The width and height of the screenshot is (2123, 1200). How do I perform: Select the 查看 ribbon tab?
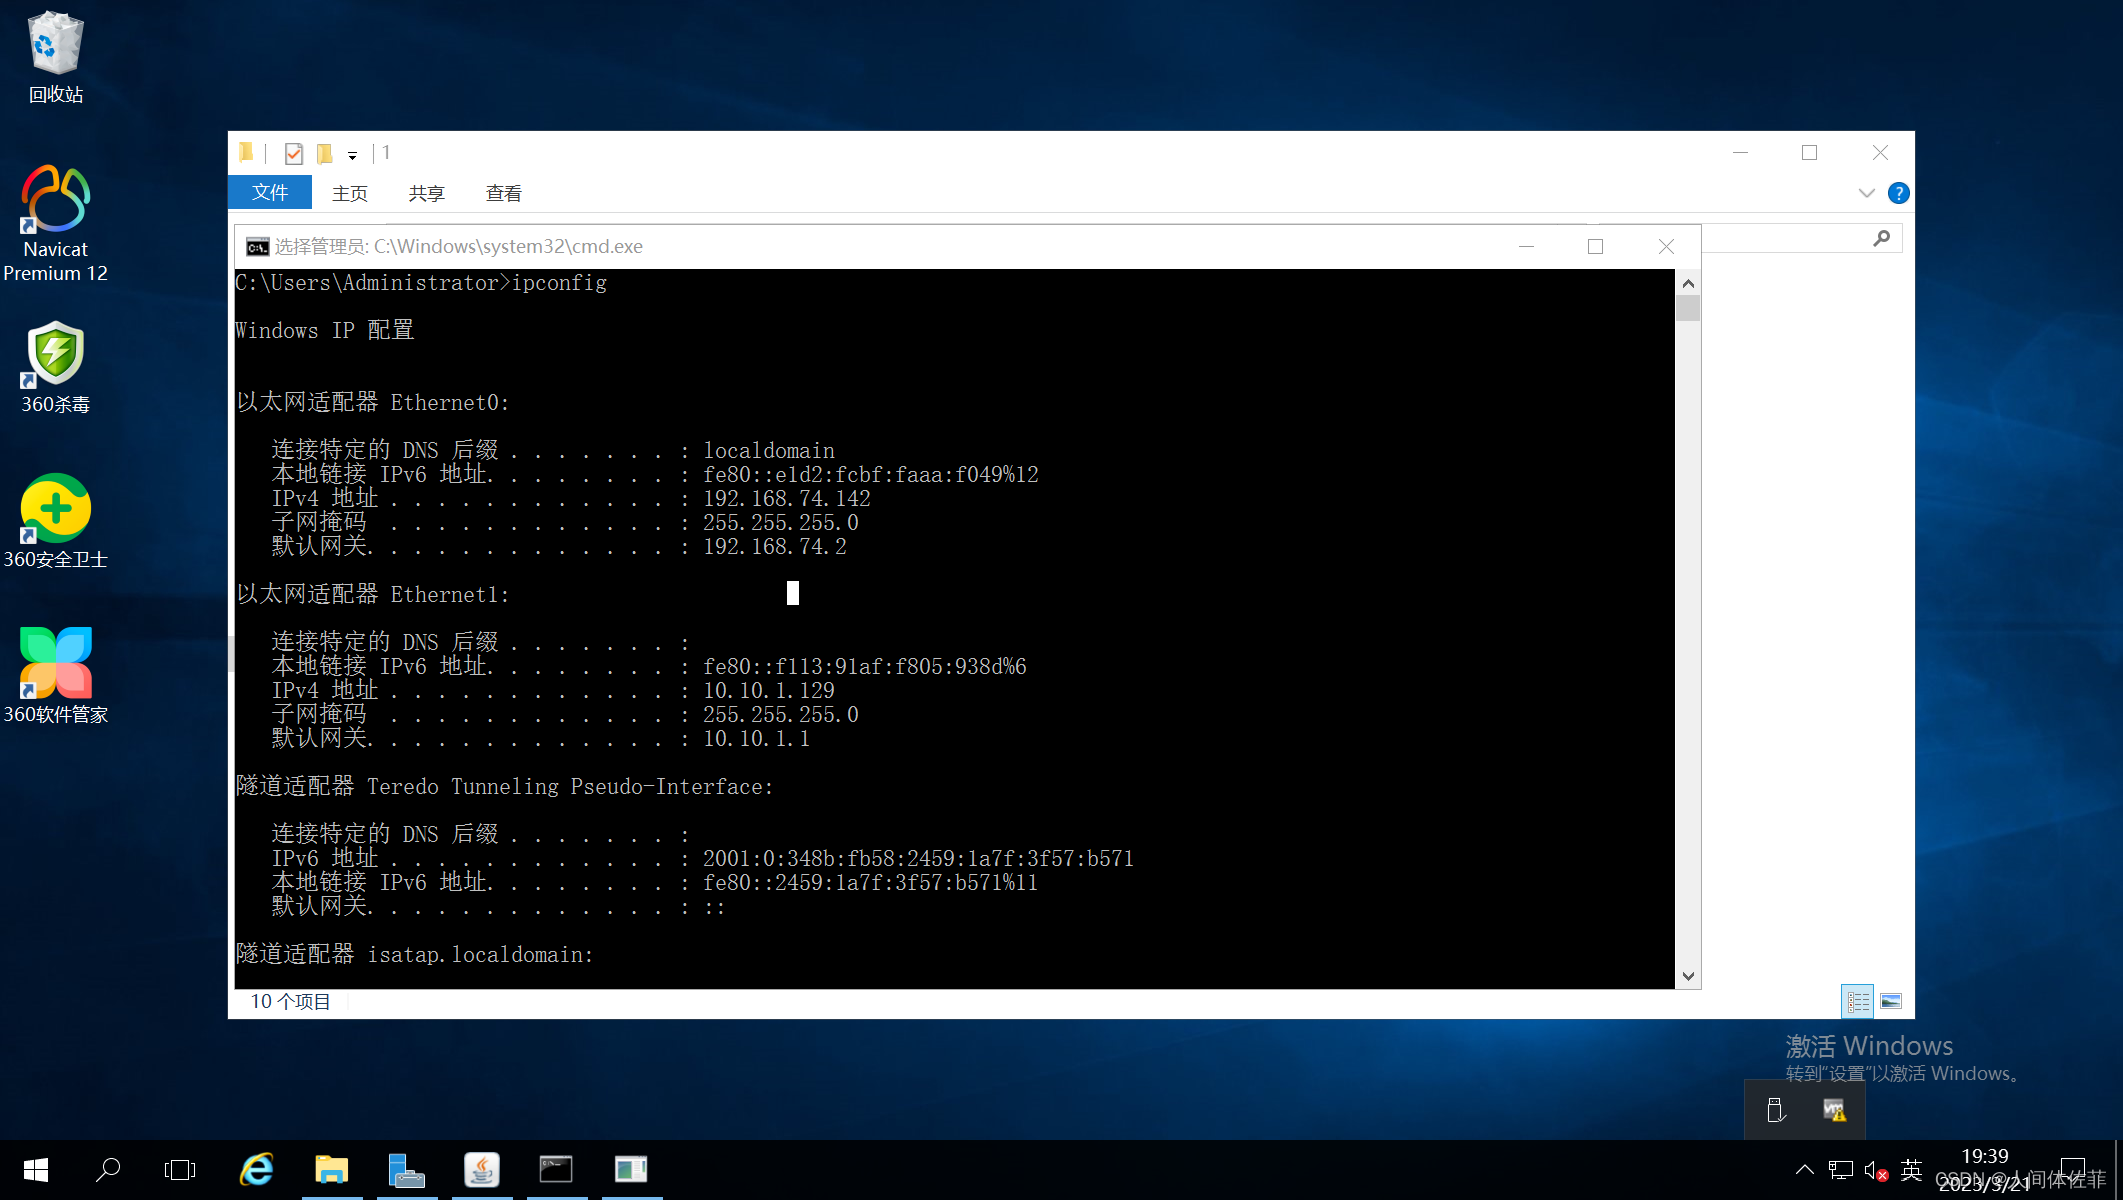coord(503,193)
